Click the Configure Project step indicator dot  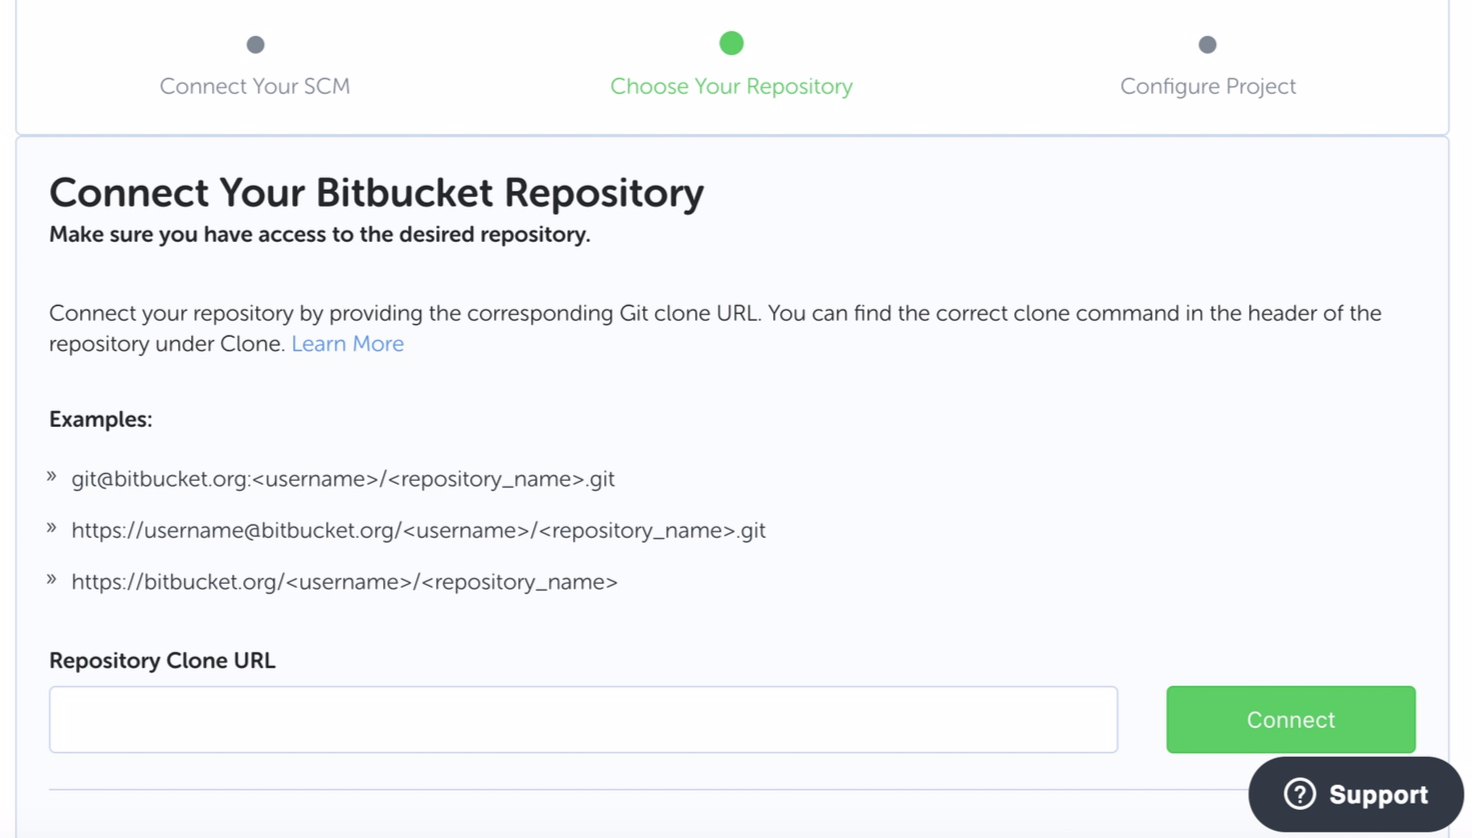(x=1207, y=43)
